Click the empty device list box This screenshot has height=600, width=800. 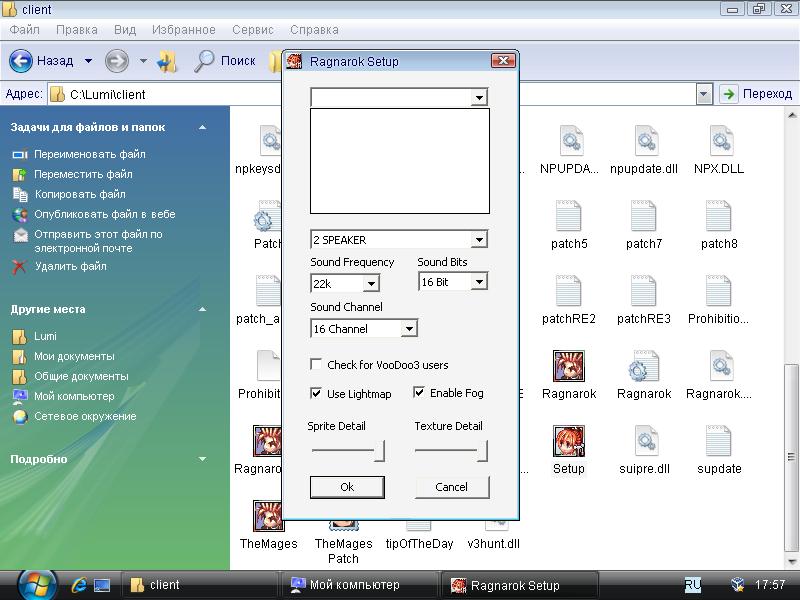tap(399, 161)
